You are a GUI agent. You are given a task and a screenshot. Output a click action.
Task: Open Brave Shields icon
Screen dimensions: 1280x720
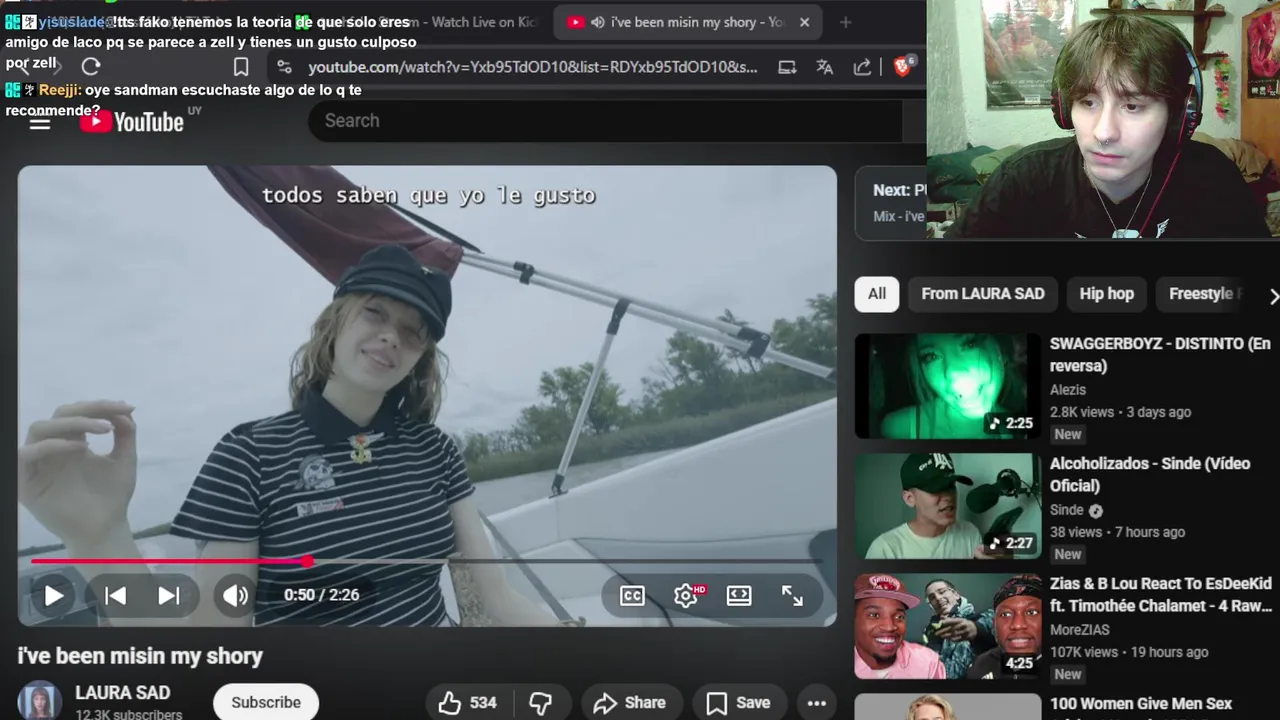903,67
